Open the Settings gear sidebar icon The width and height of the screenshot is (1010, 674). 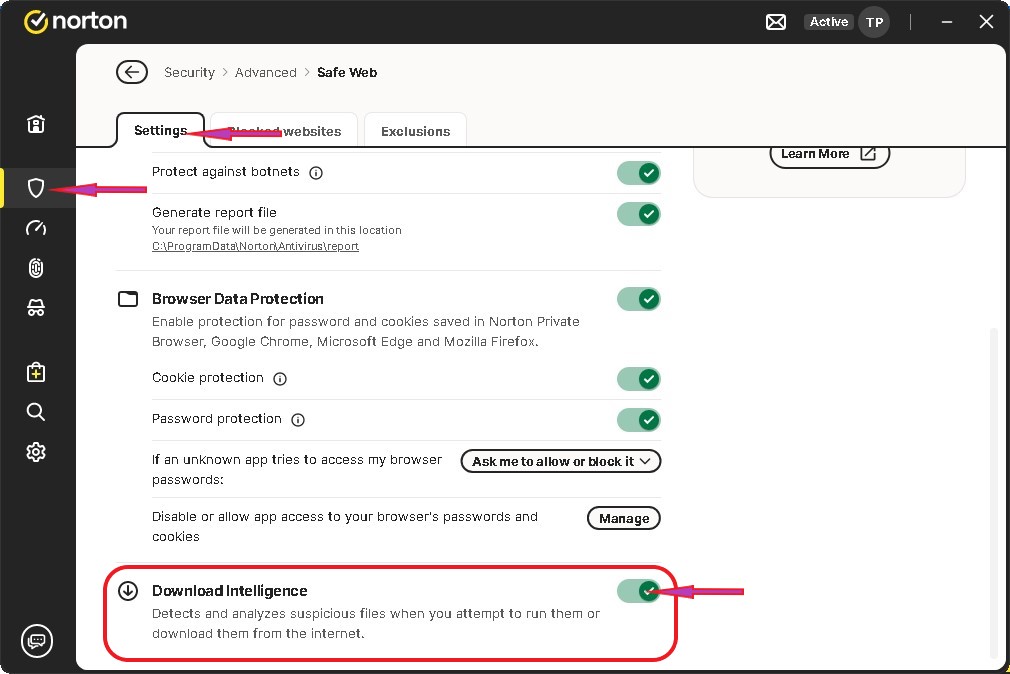36,452
